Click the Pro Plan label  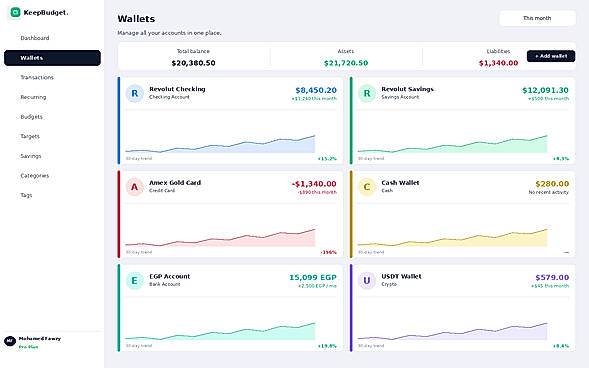[29, 347]
